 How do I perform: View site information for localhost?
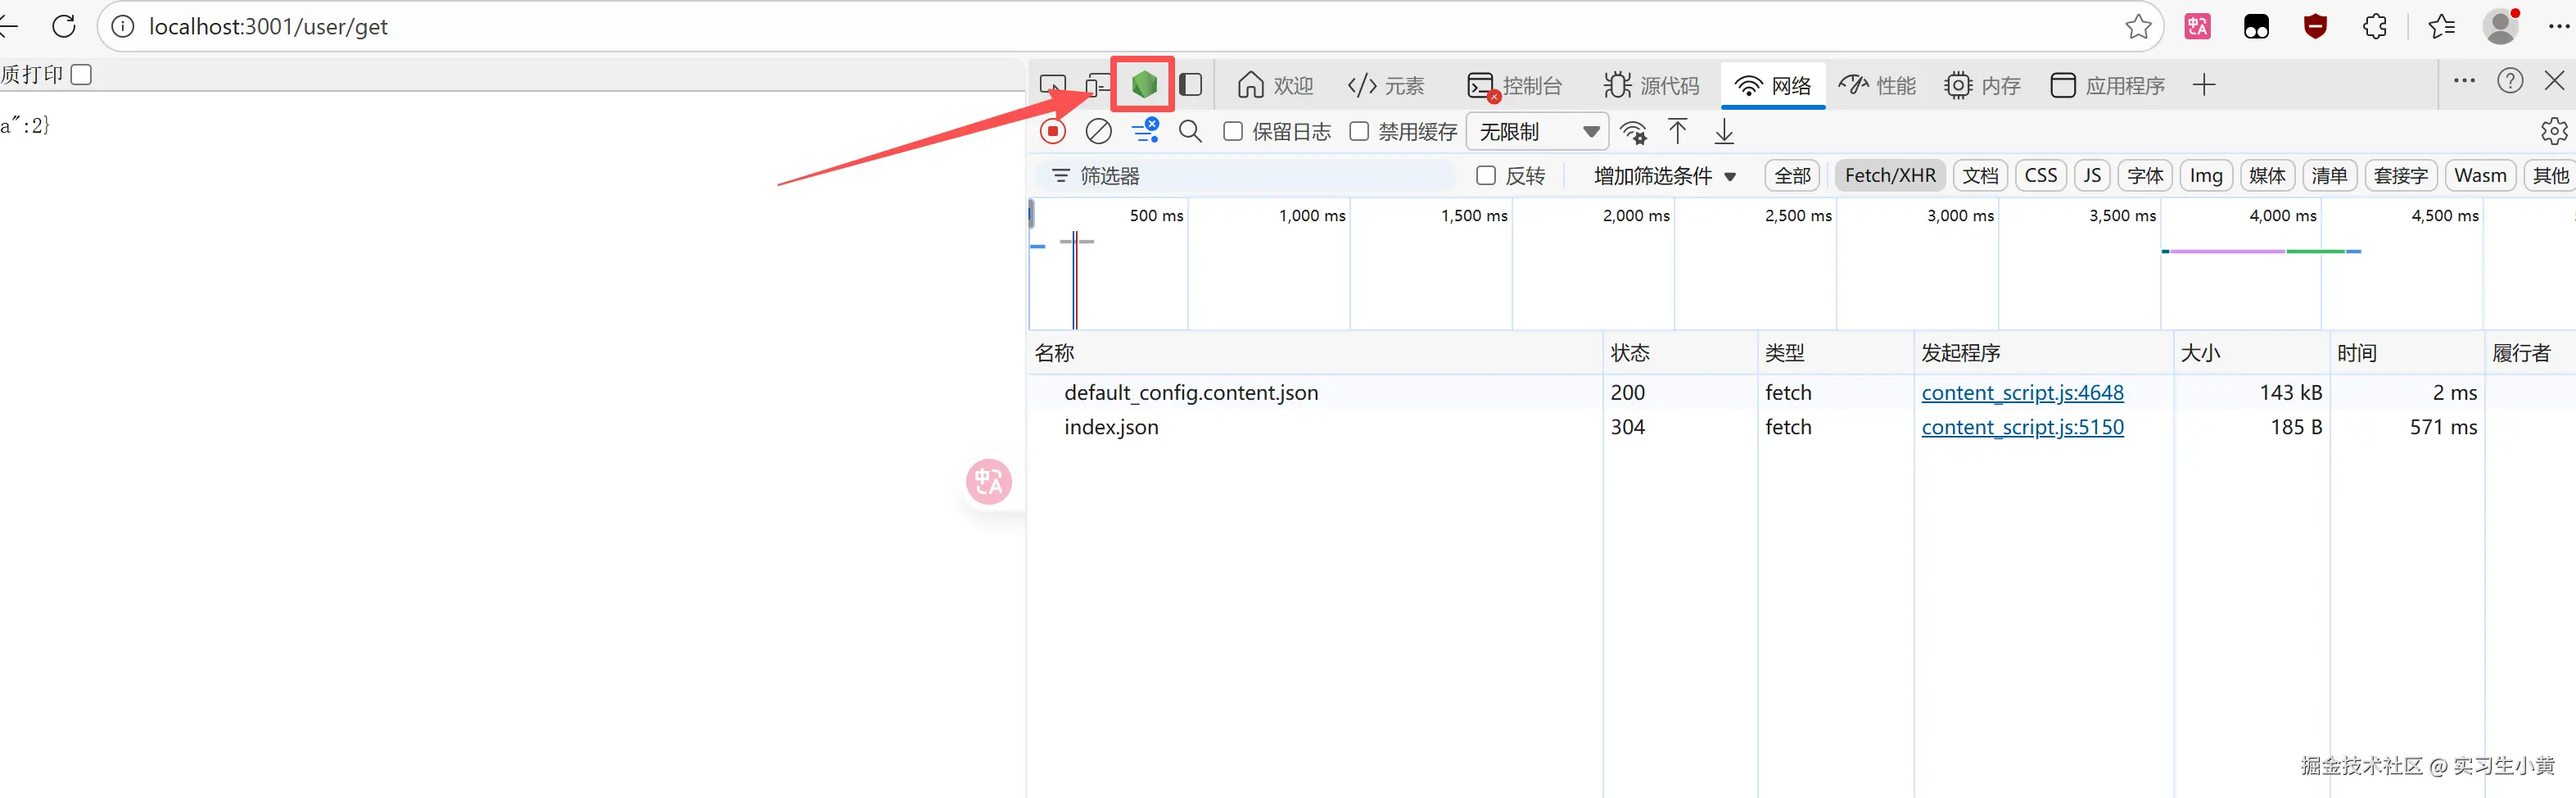(x=123, y=26)
